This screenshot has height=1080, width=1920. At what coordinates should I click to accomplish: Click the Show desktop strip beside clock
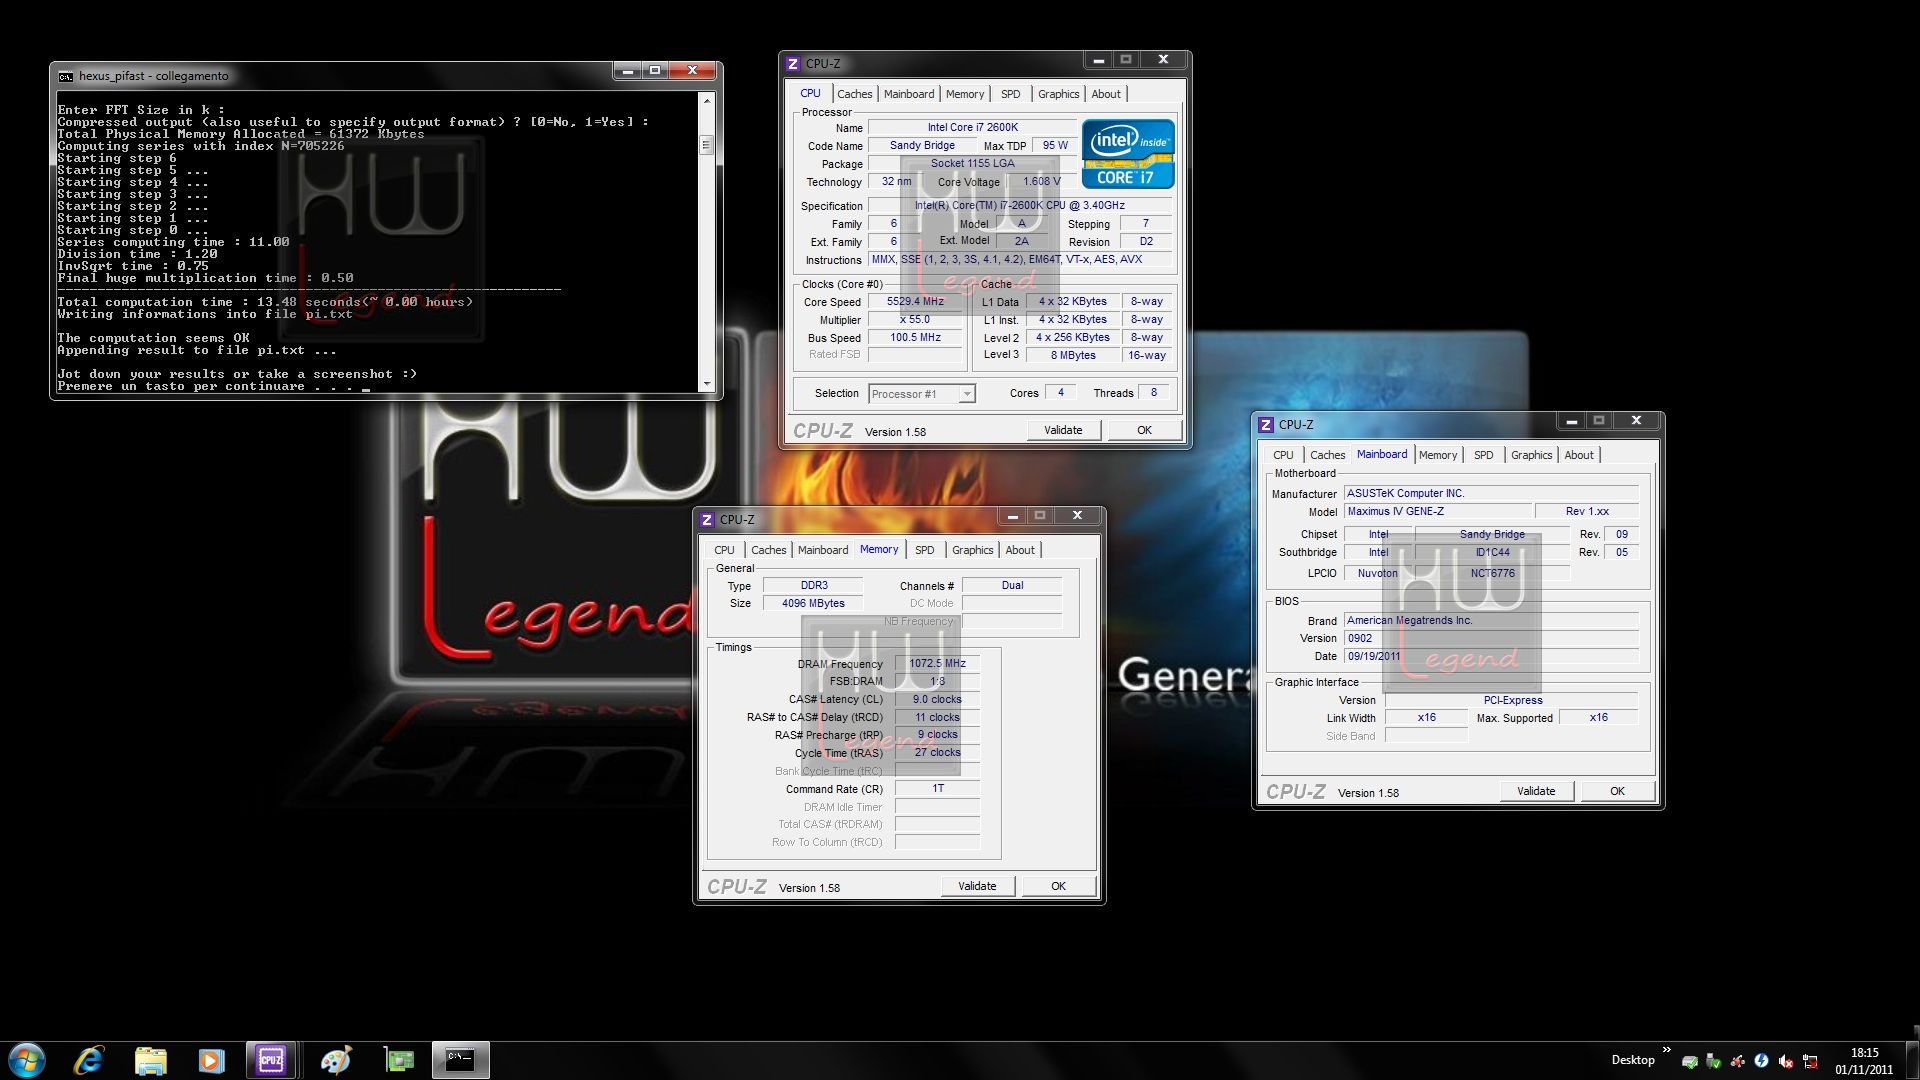tap(1913, 1060)
